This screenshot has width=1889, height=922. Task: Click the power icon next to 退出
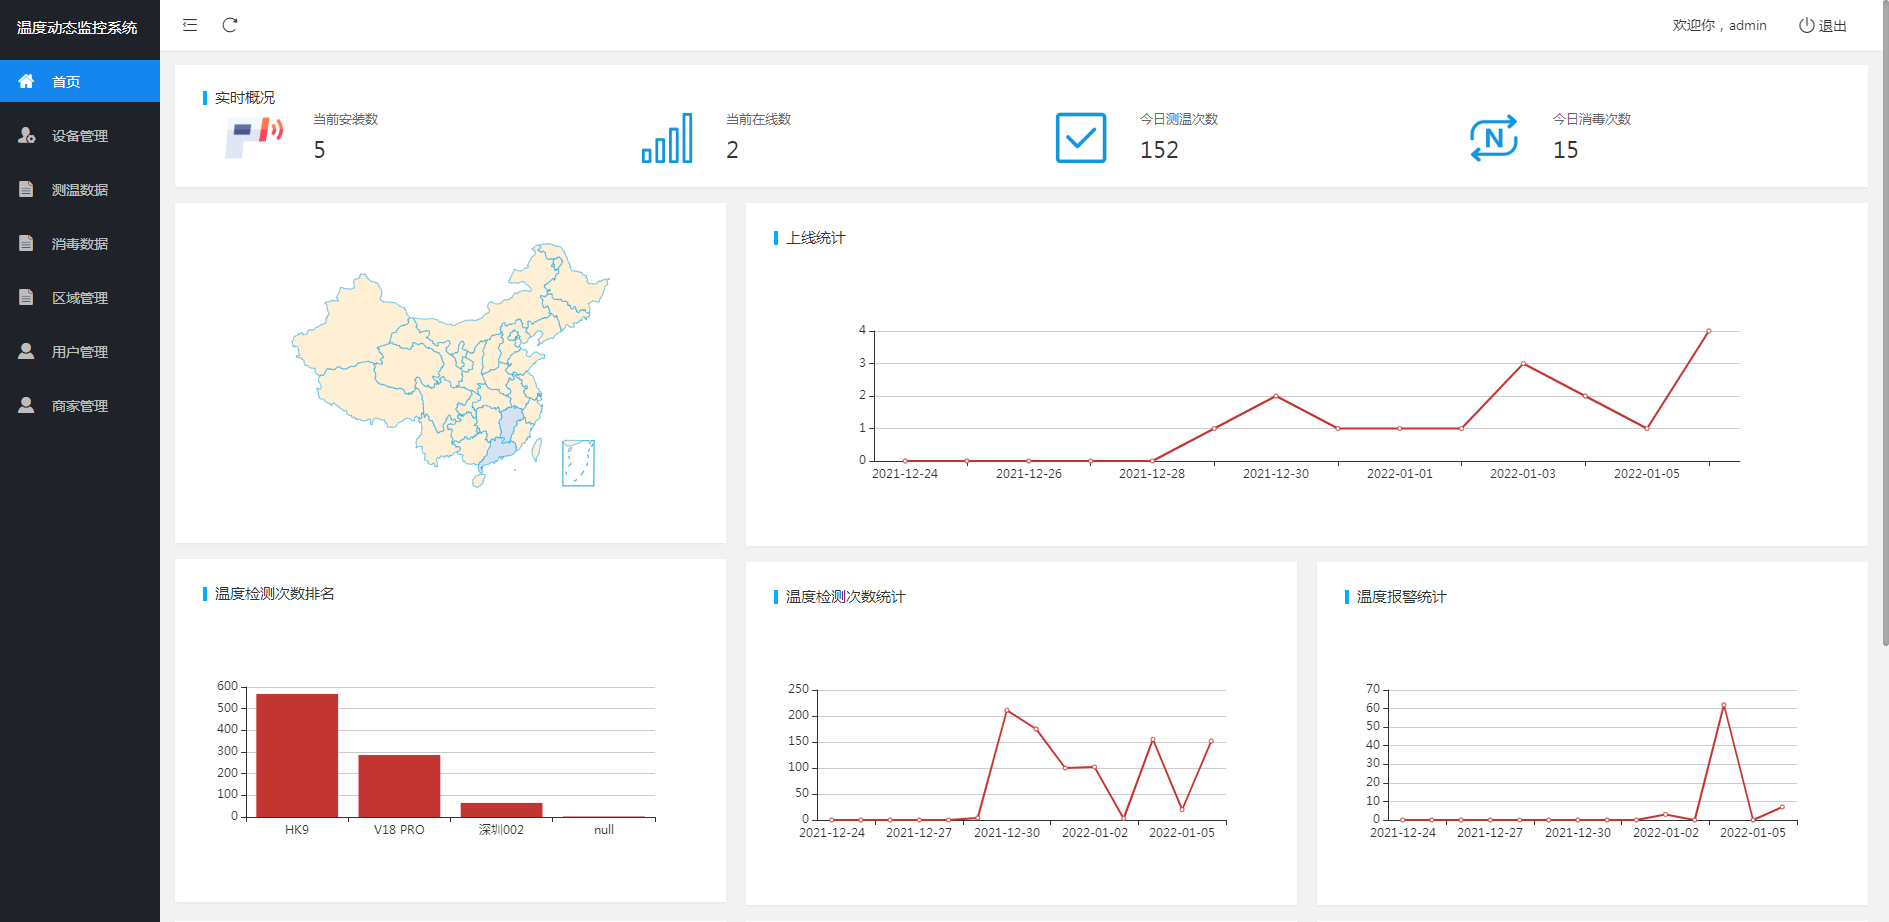[x=1806, y=26]
